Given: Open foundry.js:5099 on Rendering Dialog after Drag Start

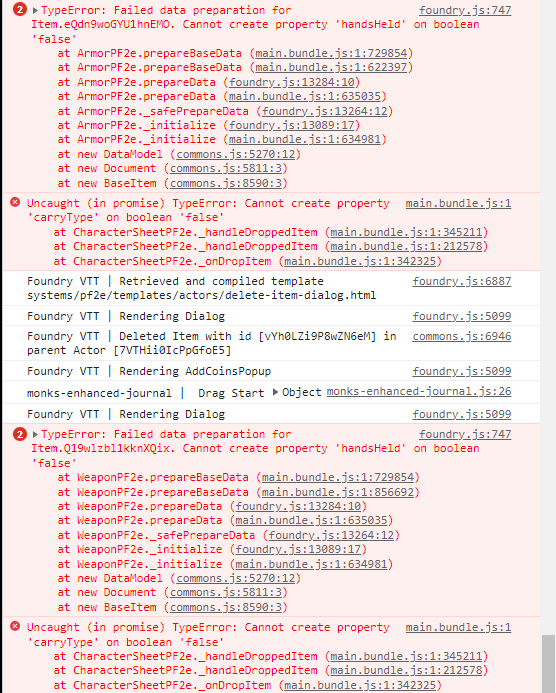Looking at the screenshot, I should pos(462,414).
